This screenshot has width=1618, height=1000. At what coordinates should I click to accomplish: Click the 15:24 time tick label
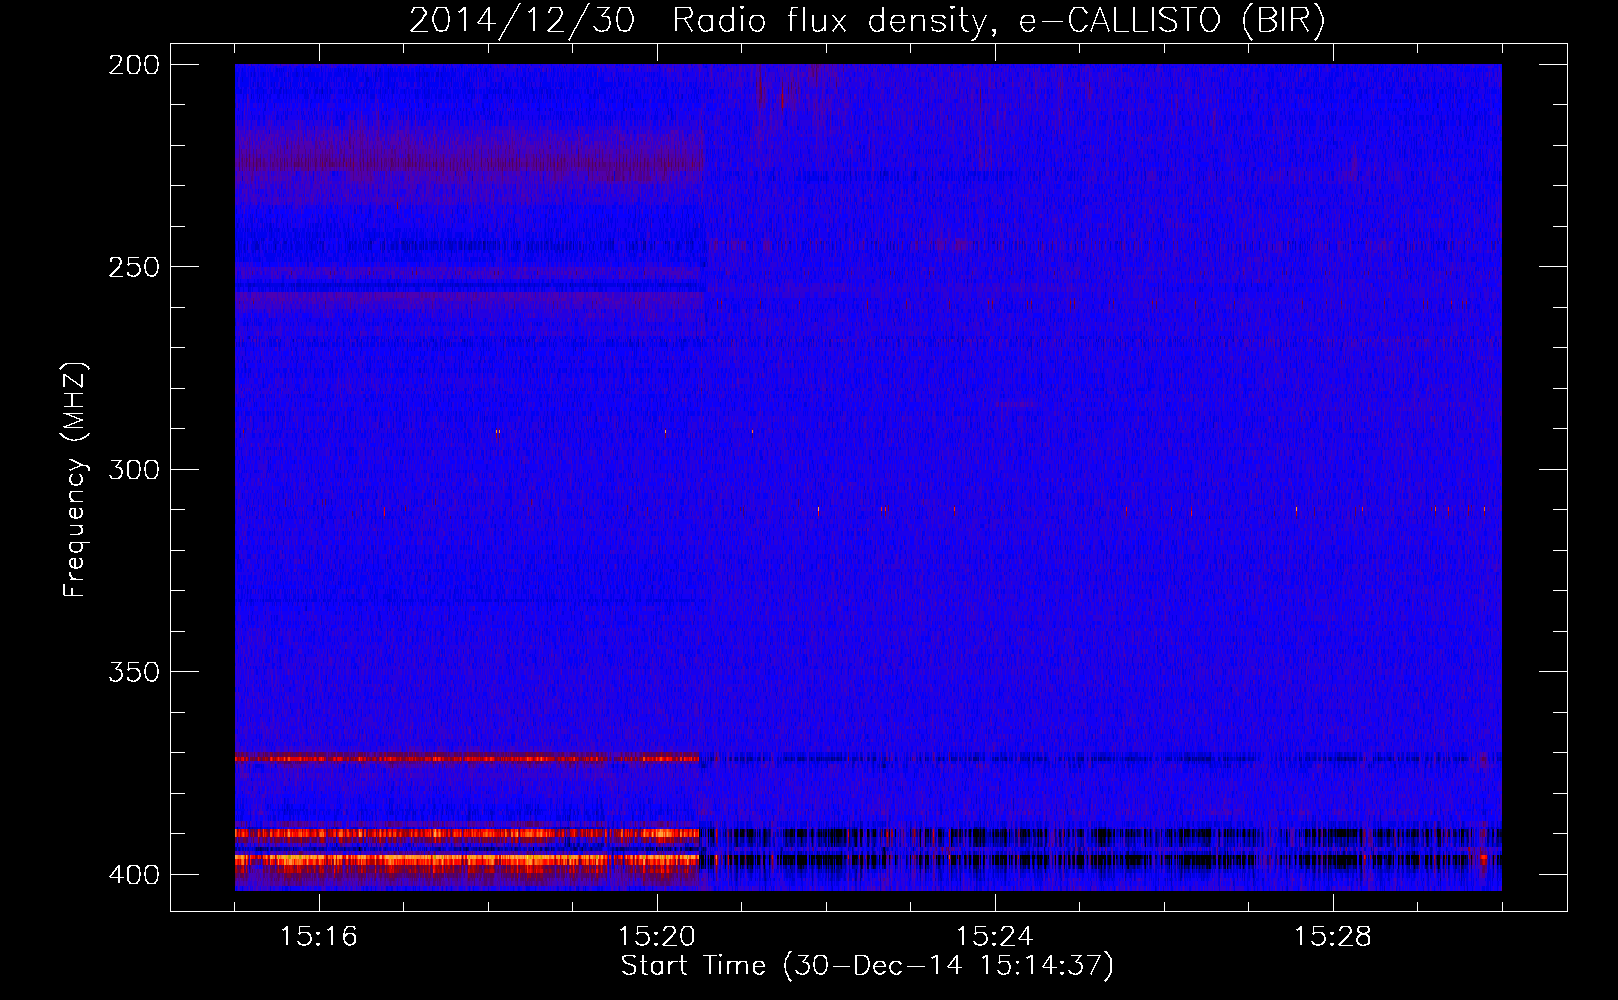[994, 936]
